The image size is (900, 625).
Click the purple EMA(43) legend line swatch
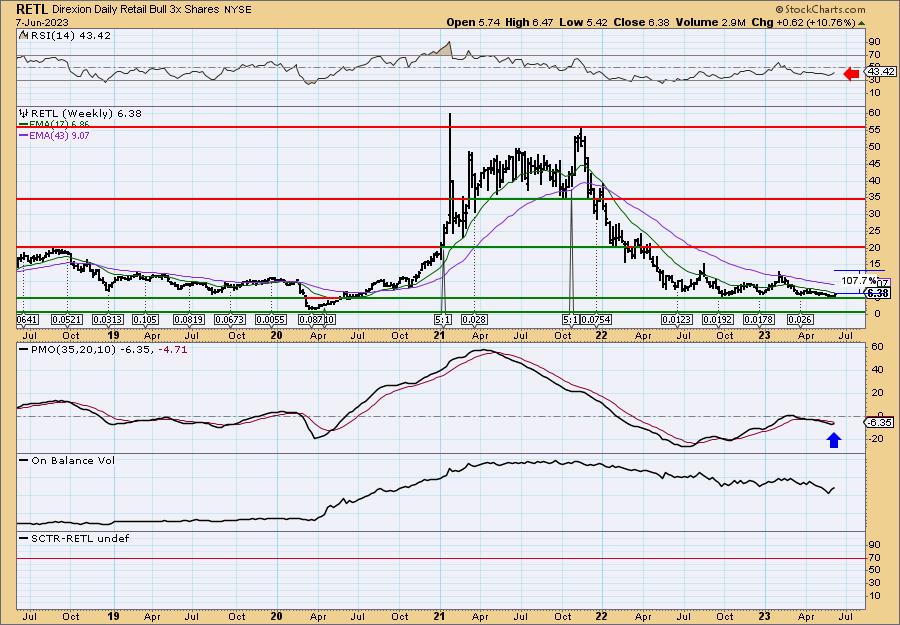pos(25,135)
